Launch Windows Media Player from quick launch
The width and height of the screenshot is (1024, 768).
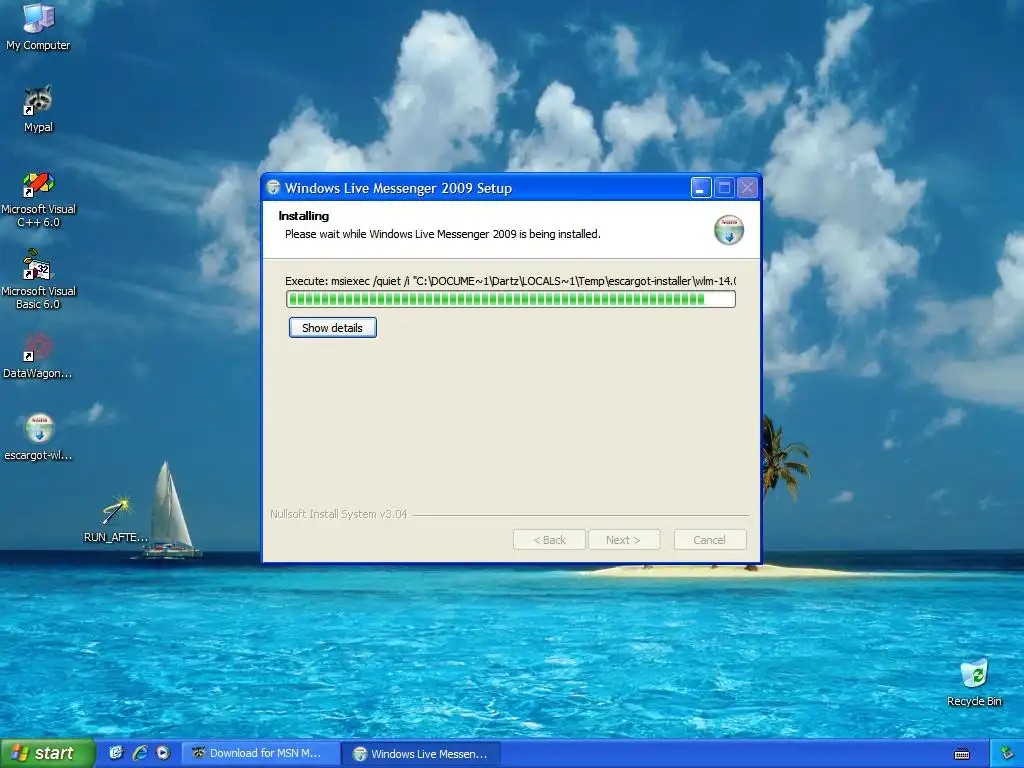click(x=163, y=753)
